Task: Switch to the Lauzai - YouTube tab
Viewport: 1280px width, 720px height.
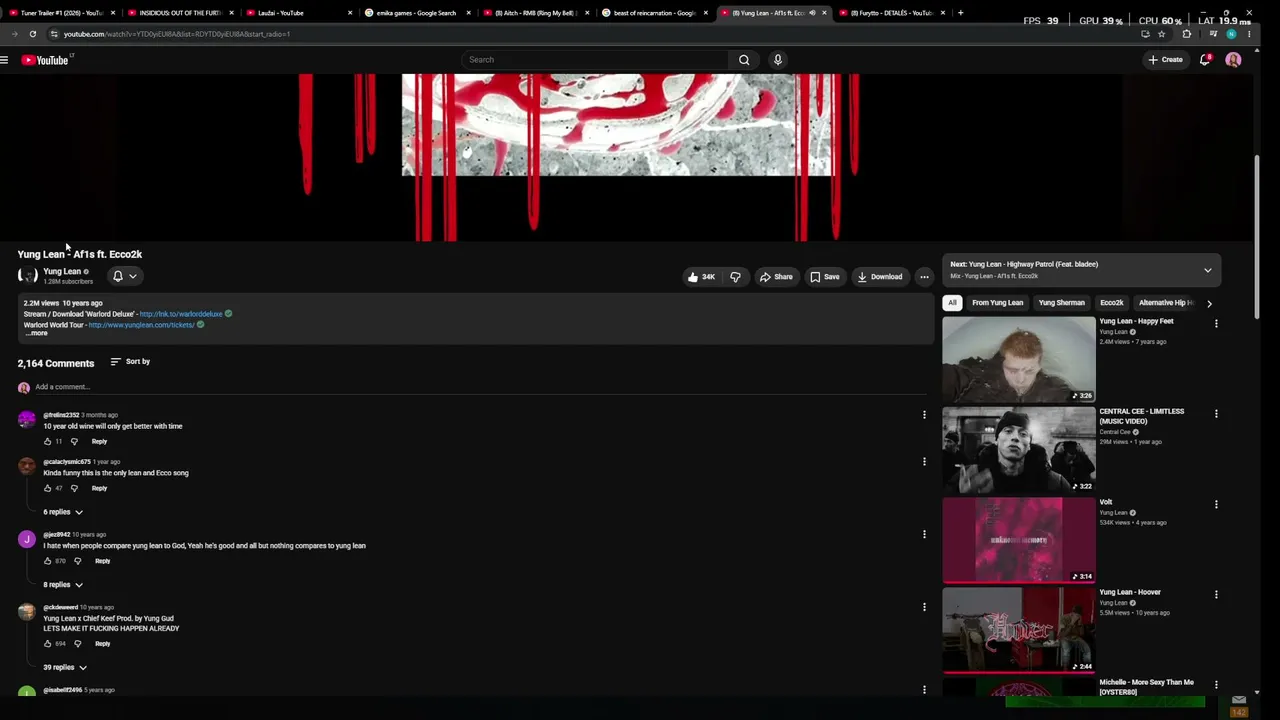Action: (298, 13)
